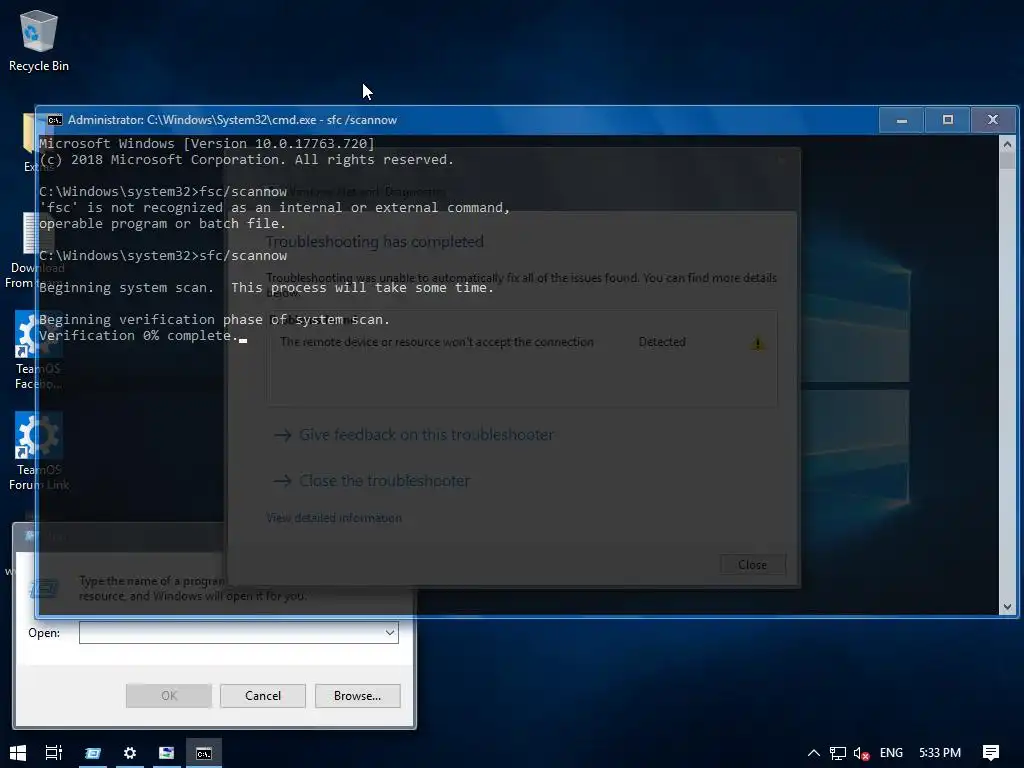Click the cmd scrollbar down arrow
Viewport: 1024px width, 768px height.
click(1007, 607)
